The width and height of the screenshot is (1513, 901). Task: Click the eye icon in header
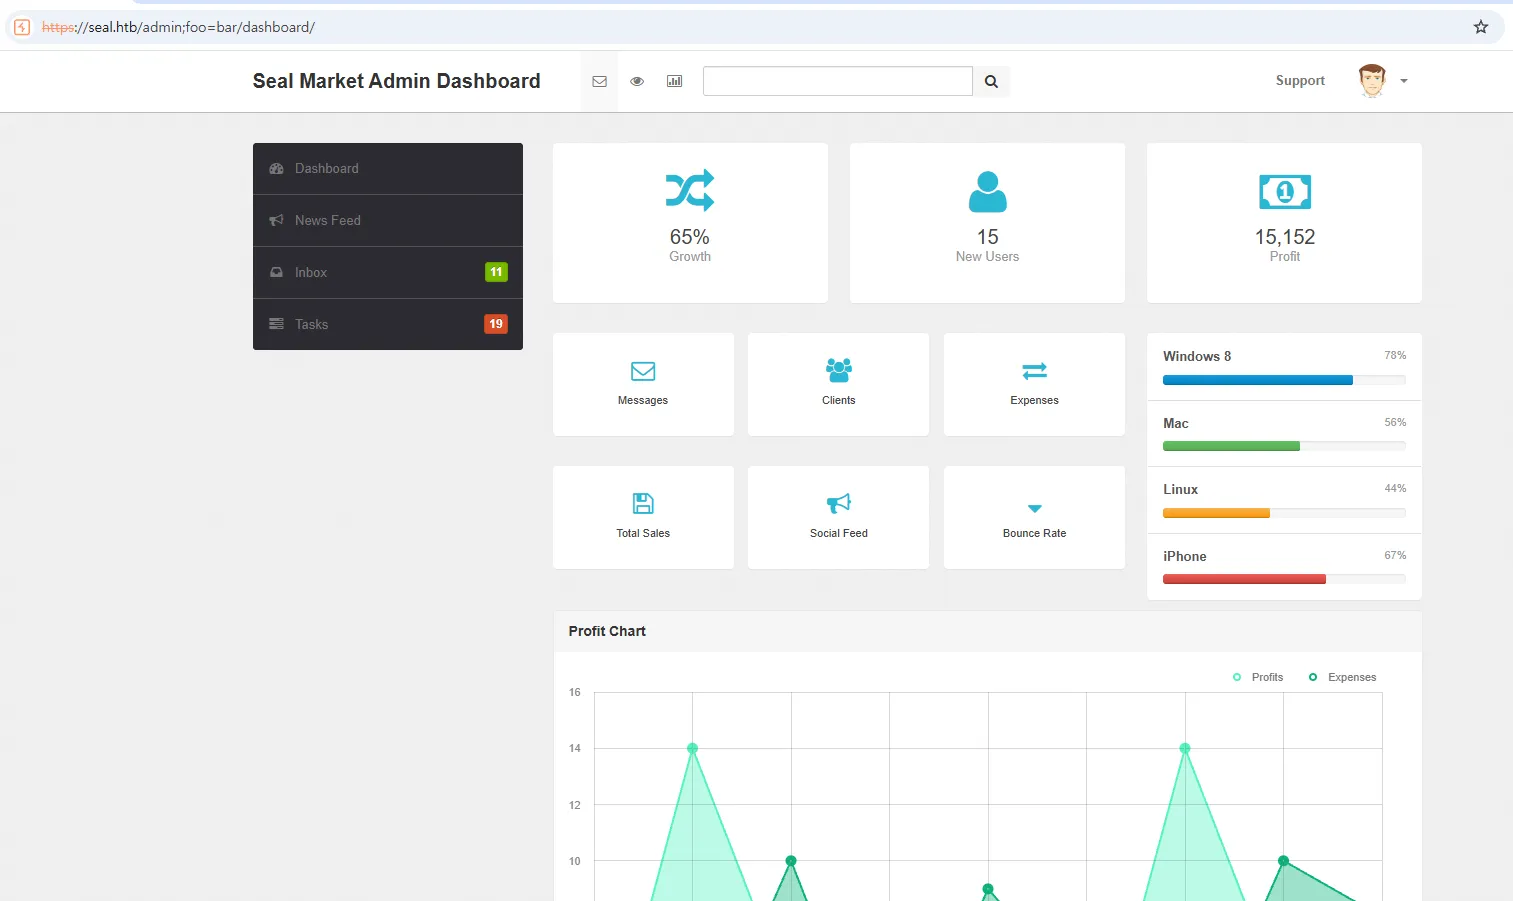pos(637,81)
